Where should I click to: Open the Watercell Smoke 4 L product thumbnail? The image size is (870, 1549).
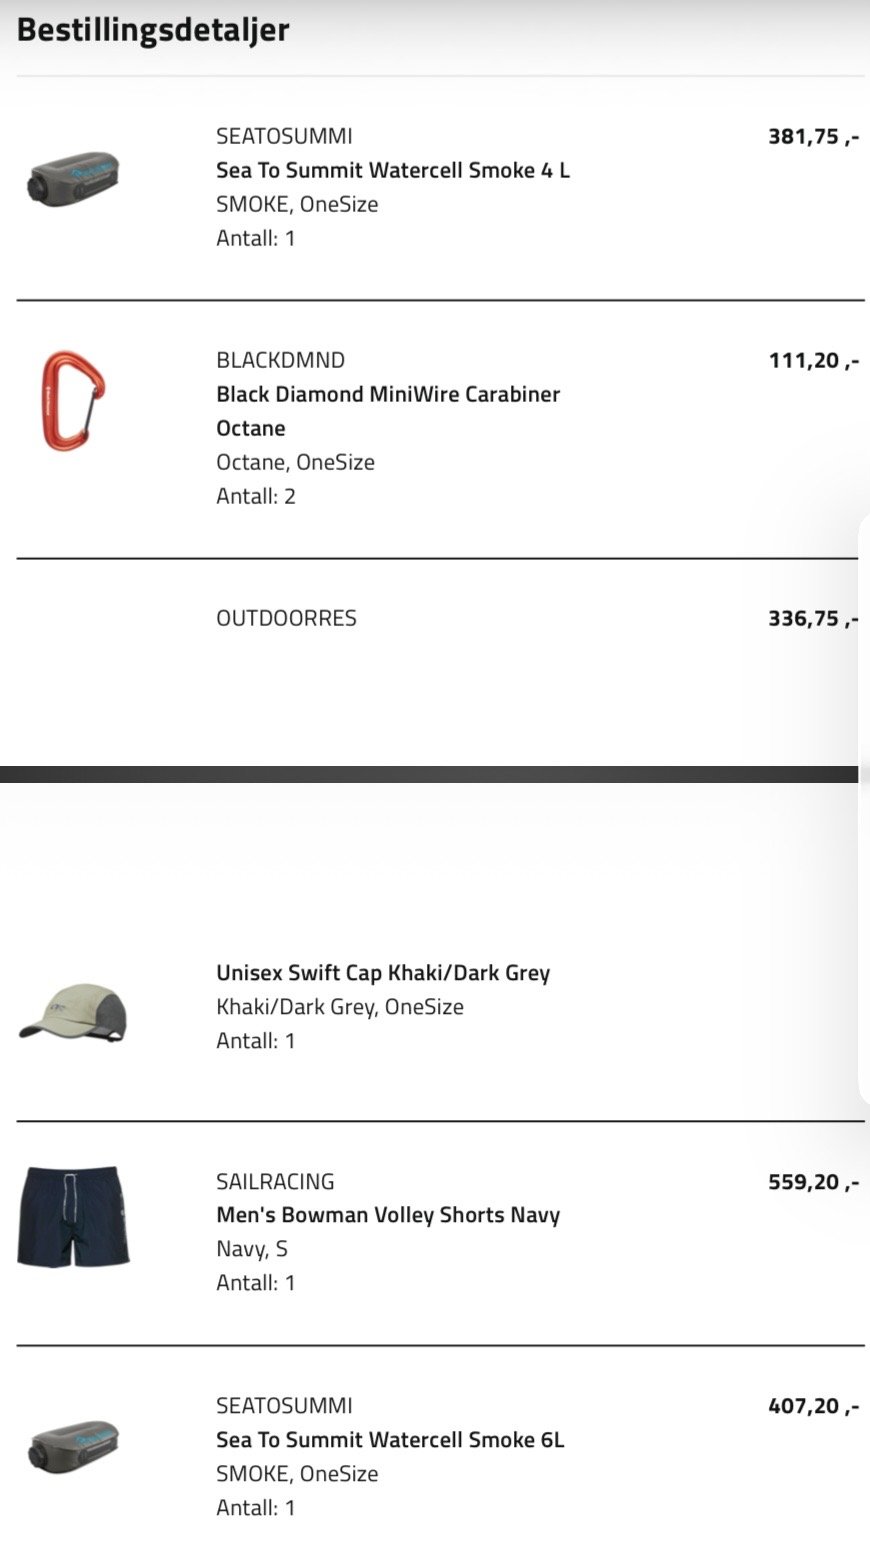73,179
